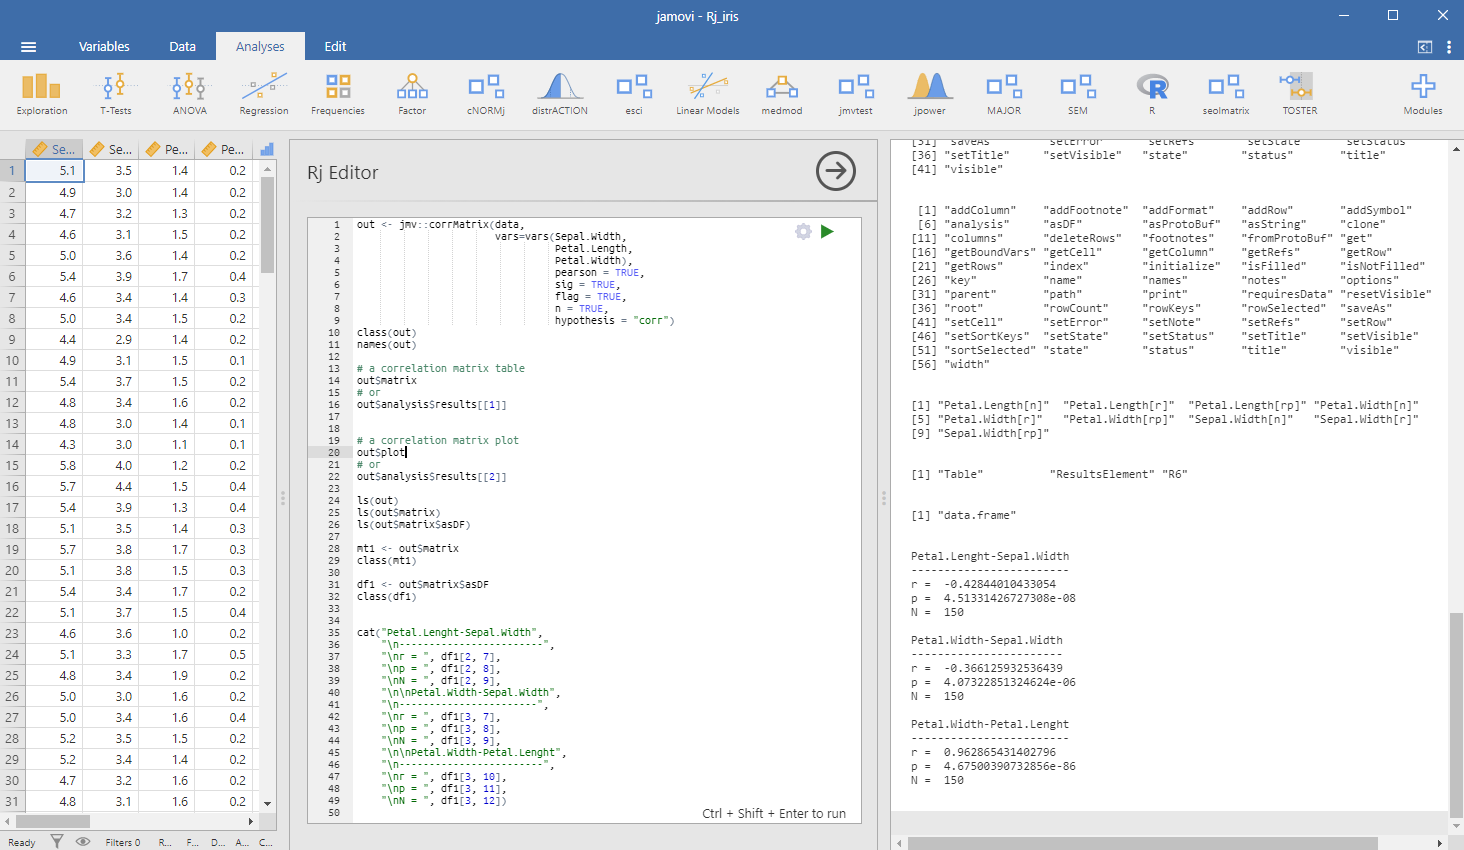Select the second Pe... column header
This screenshot has width=1464, height=850.
coord(223,149)
